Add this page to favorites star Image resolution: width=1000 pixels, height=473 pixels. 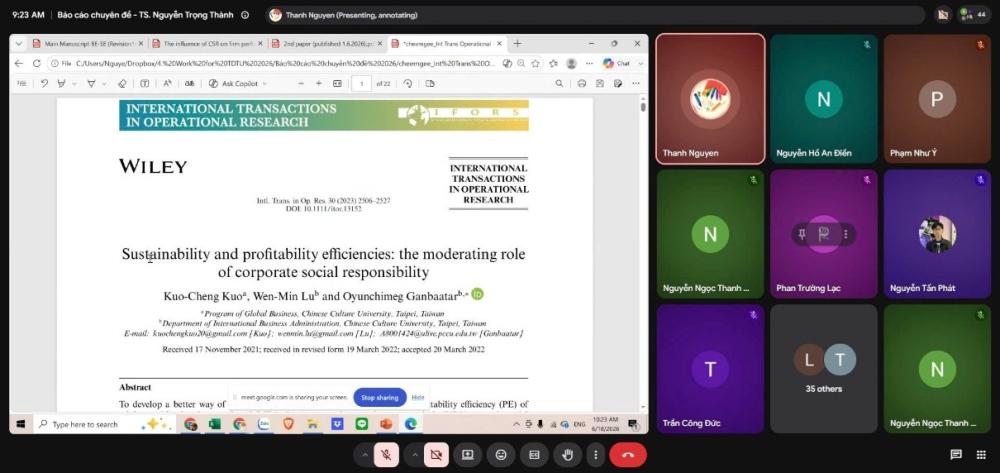click(535, 64)
